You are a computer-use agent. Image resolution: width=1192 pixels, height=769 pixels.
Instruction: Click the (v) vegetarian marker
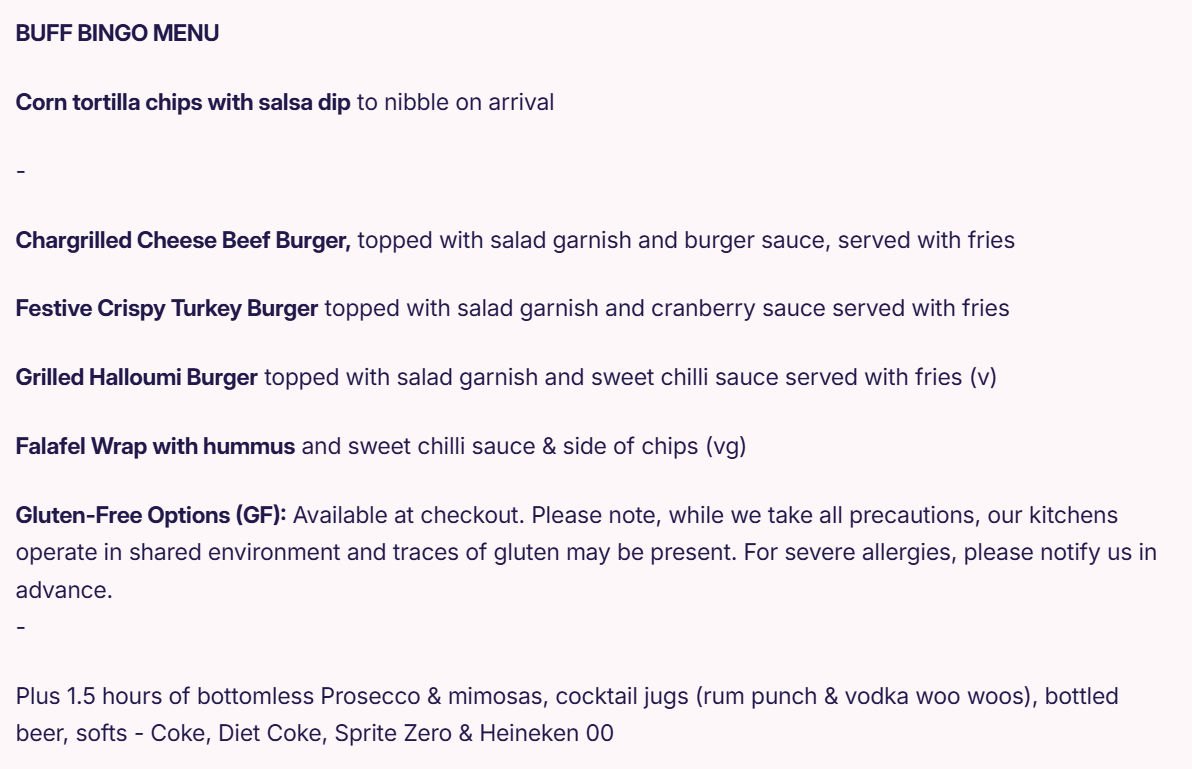pos(983,378)
